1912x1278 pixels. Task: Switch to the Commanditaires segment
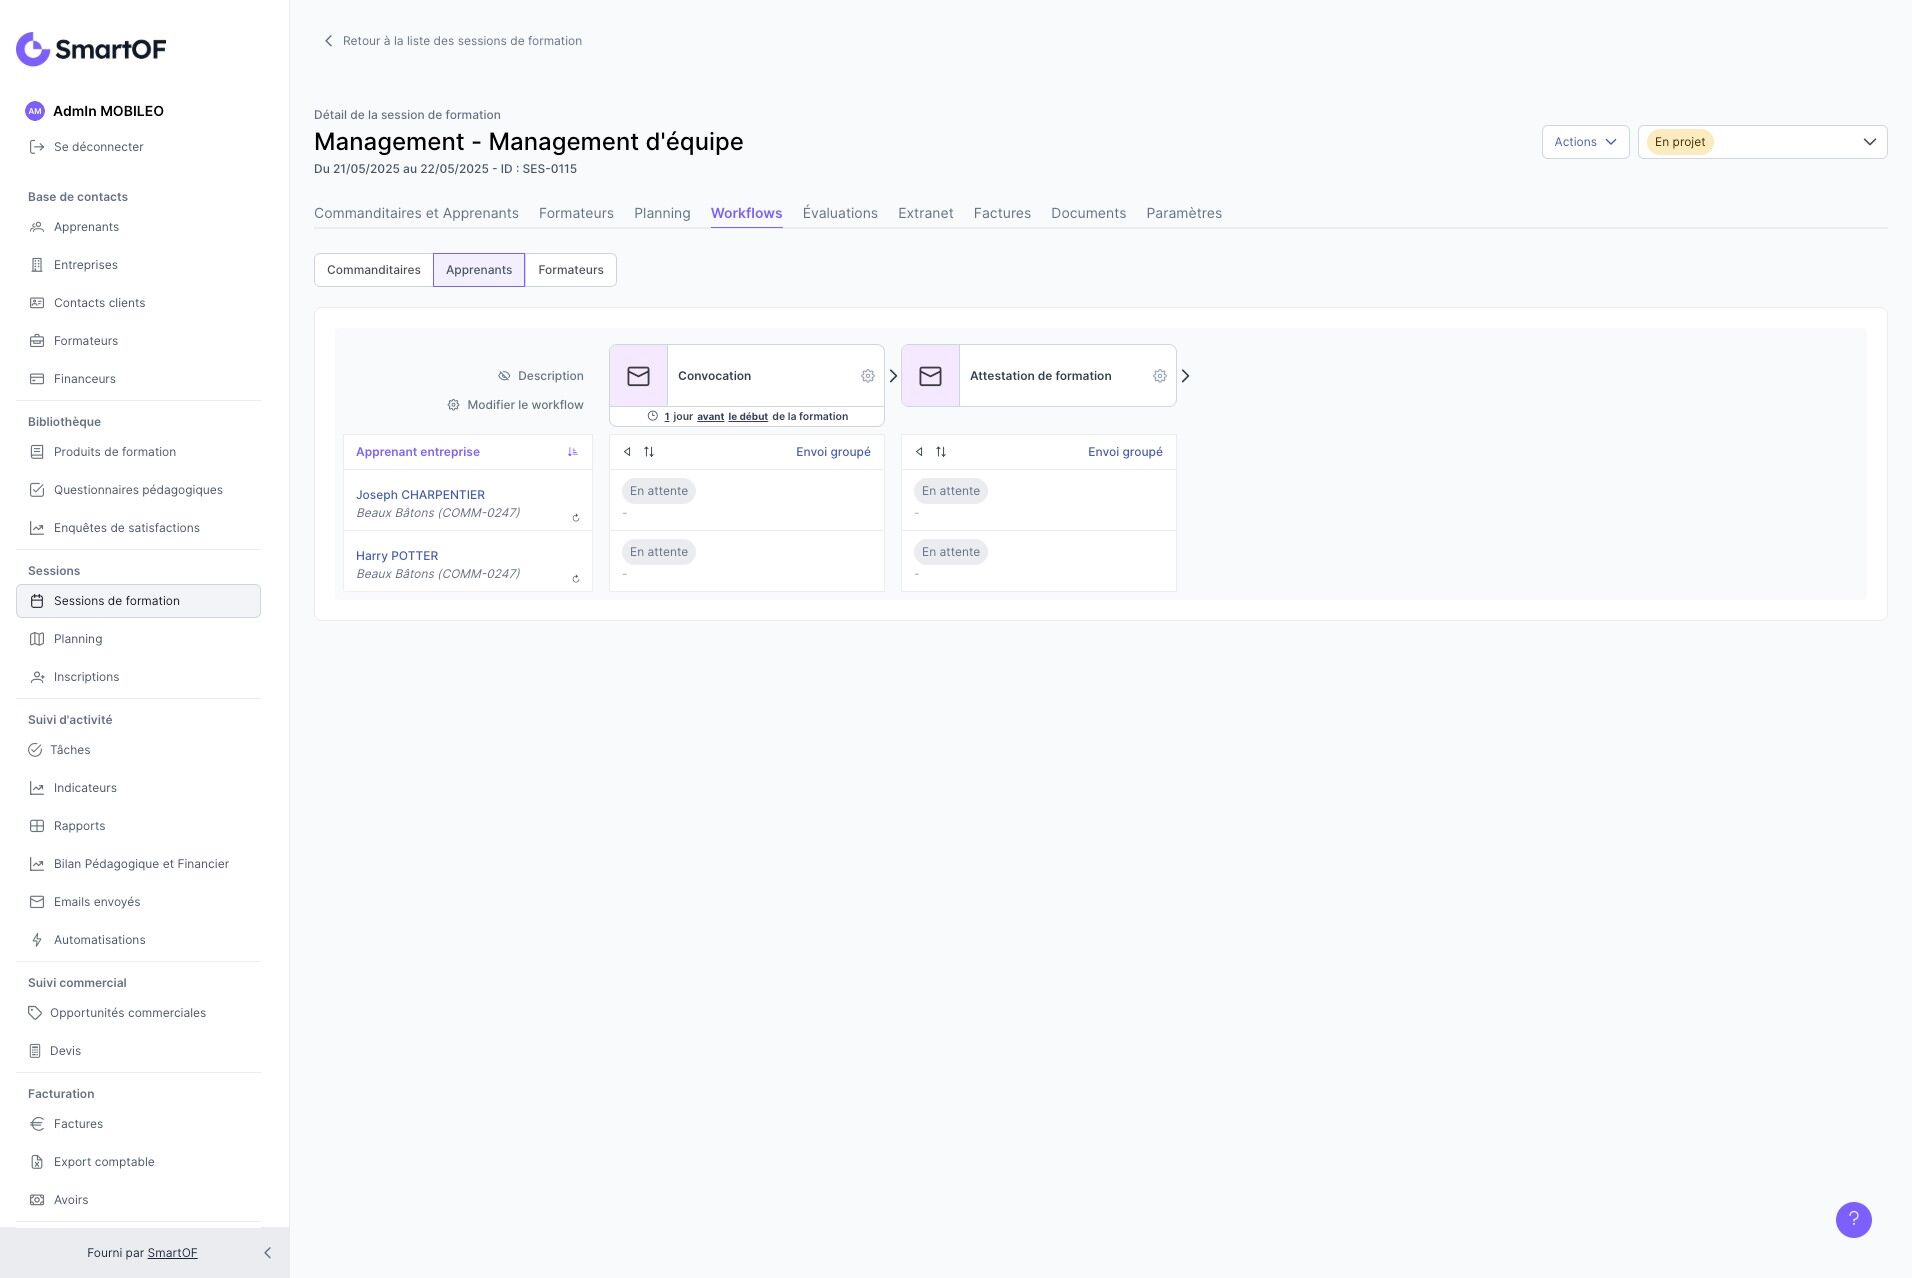click(373, 270)
